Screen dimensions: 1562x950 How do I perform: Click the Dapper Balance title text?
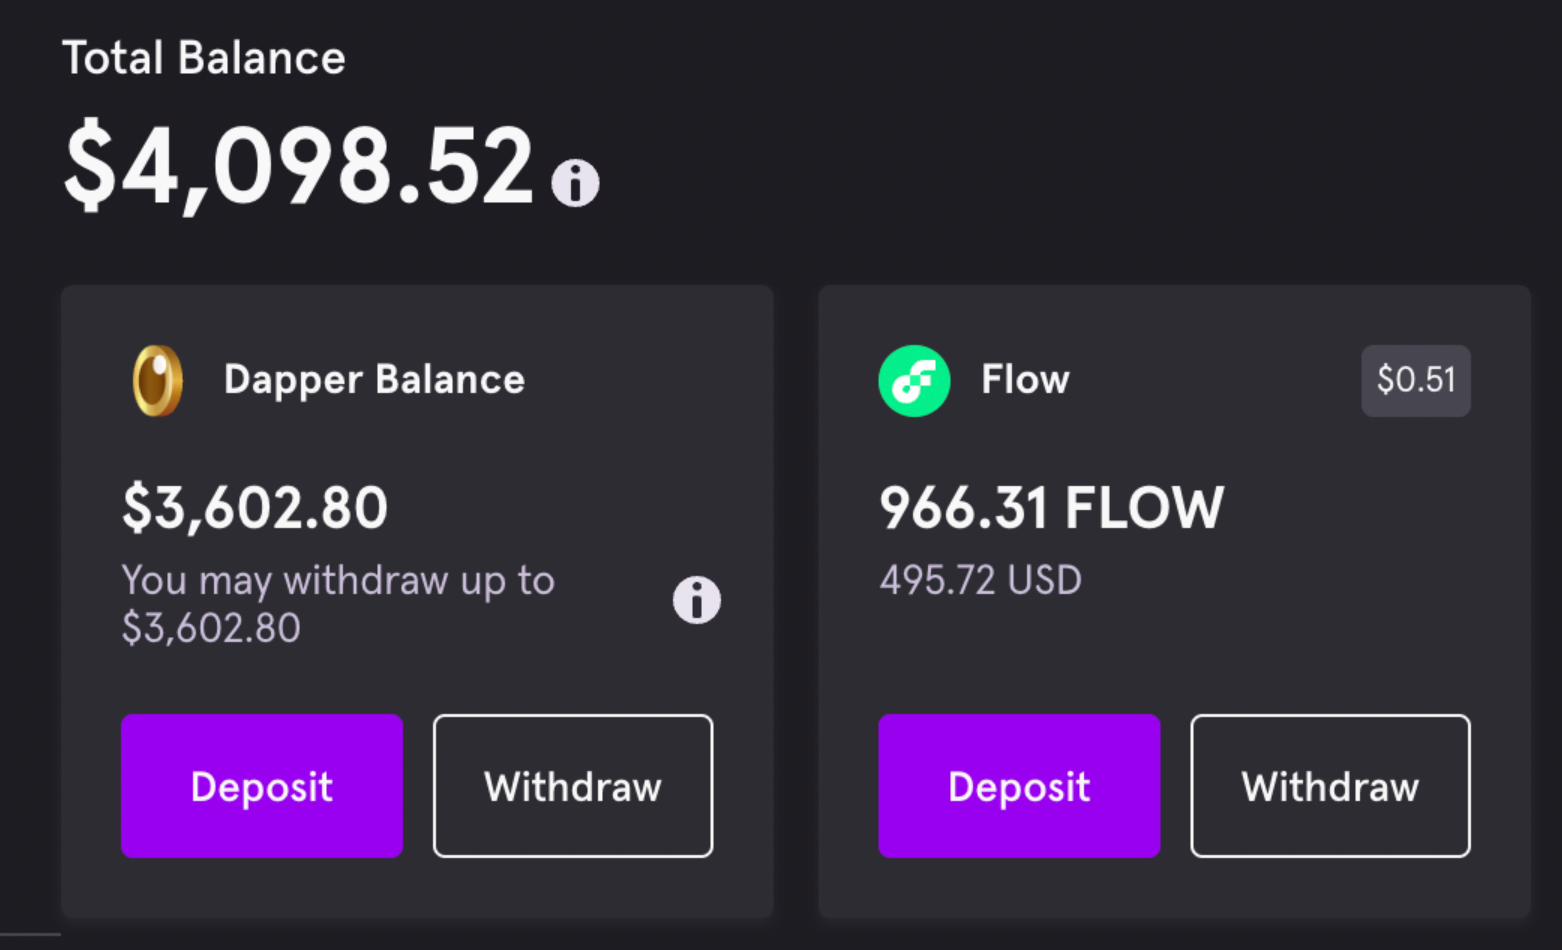coord(374,380)
